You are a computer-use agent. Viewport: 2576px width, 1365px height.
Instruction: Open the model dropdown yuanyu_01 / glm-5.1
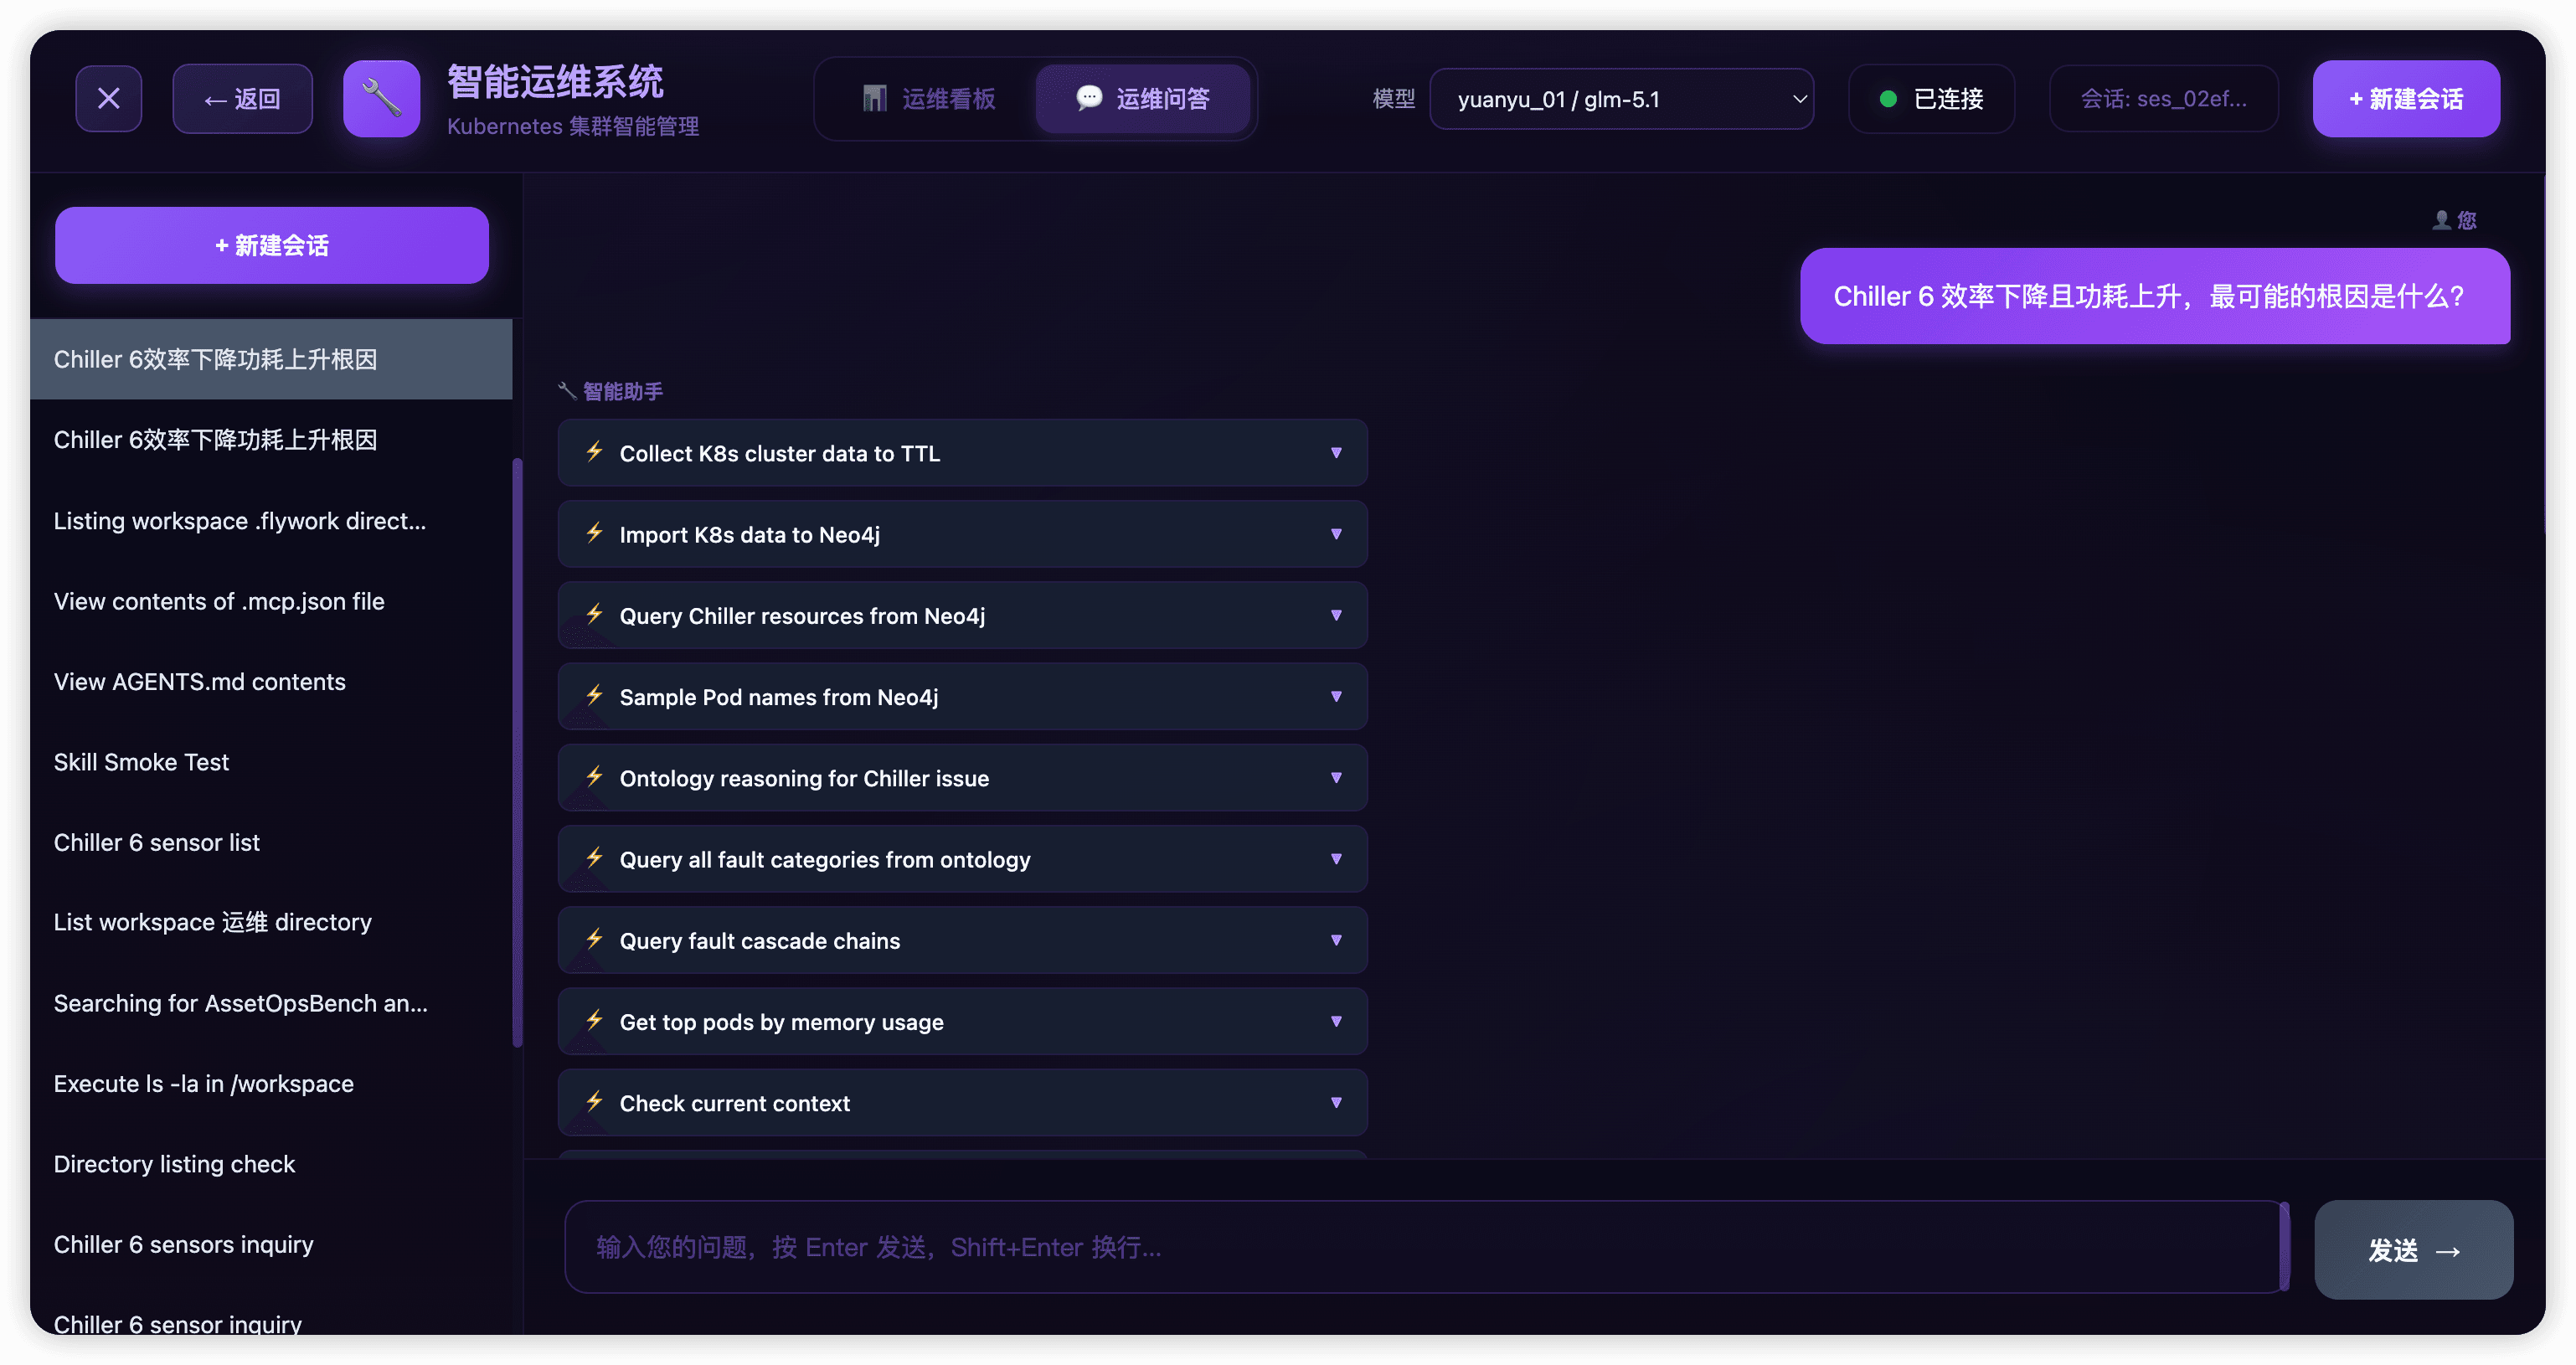(x=1621, y=98)
